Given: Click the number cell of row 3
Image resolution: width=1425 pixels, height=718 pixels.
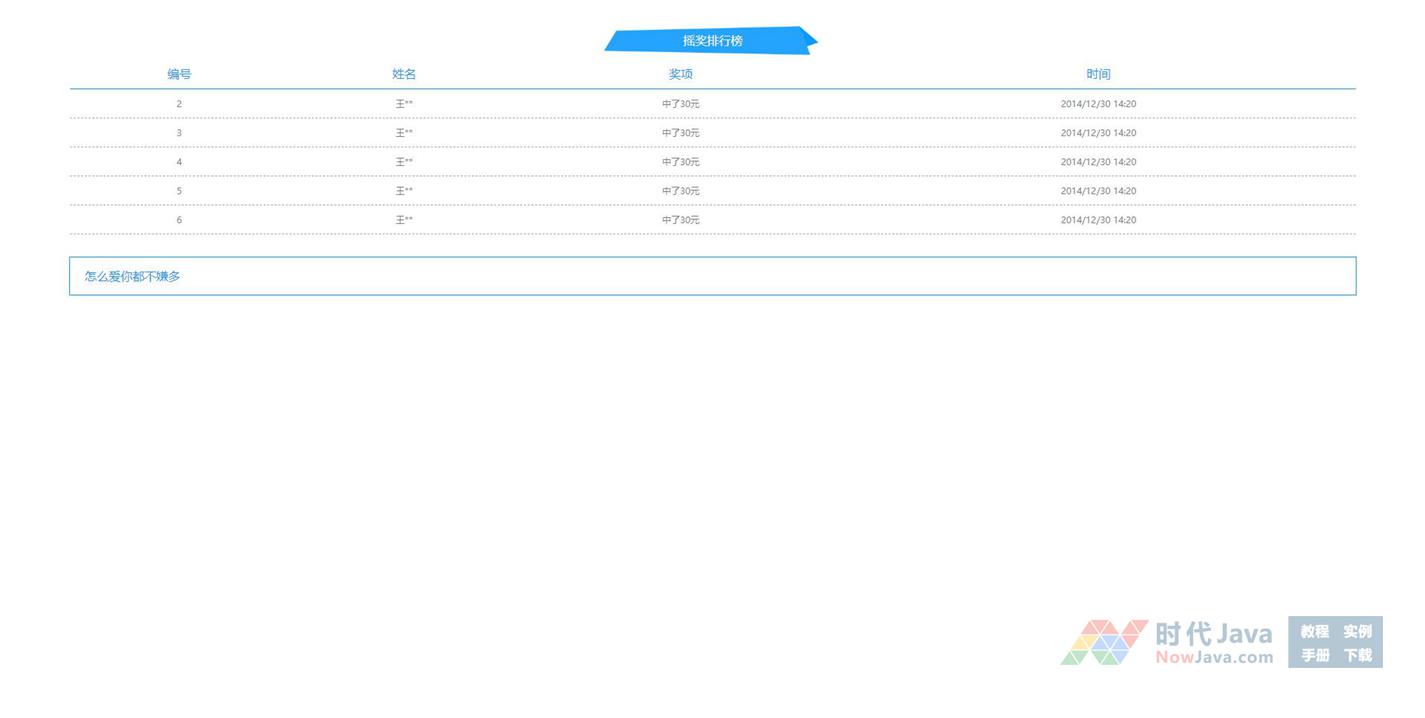Looking at the screenshot, I should [179, 133].
